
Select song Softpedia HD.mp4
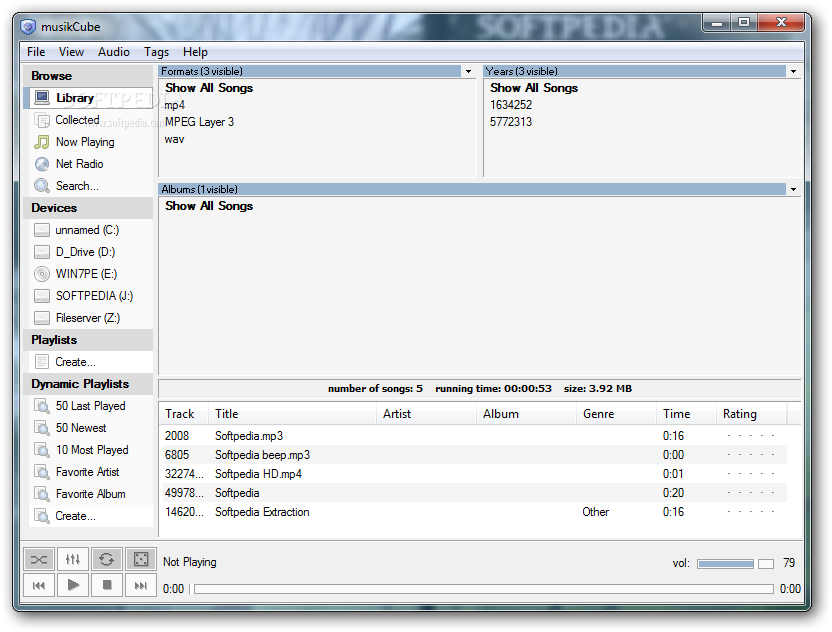pyautogui.click(x=473, y=474)
